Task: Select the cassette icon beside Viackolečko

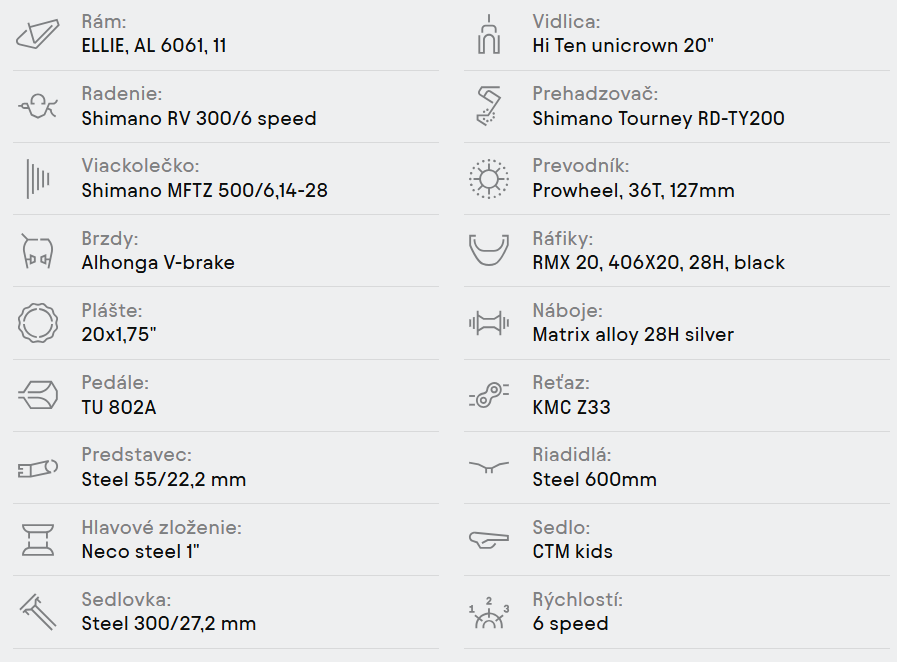Action: (38, 179)
